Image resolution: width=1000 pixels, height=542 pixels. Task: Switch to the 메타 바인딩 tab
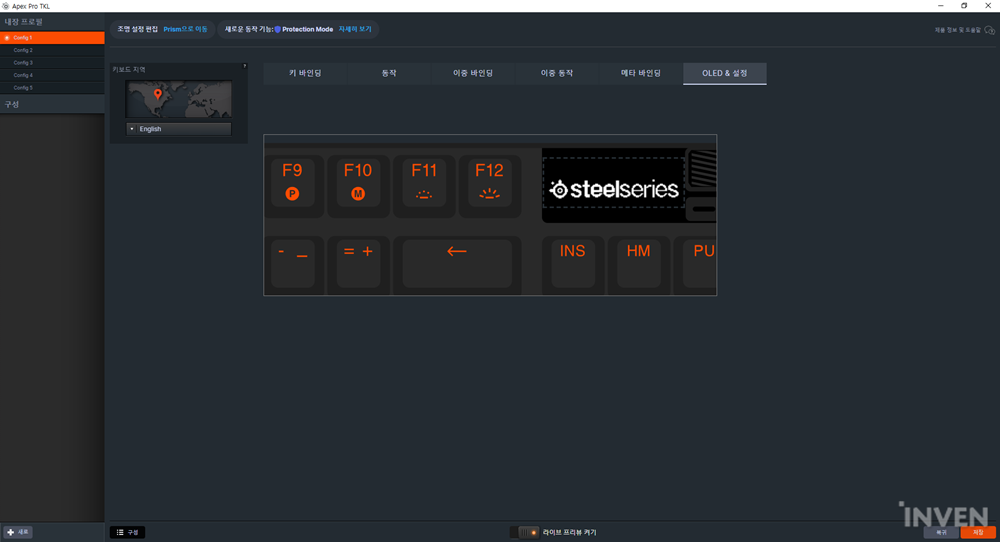[x=641, y=73]
